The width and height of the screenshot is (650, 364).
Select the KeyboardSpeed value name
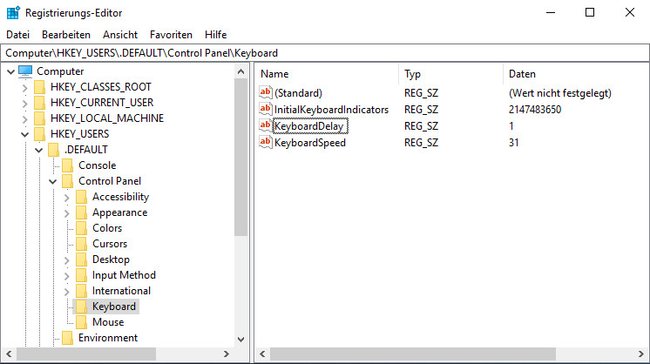point(310,143)
